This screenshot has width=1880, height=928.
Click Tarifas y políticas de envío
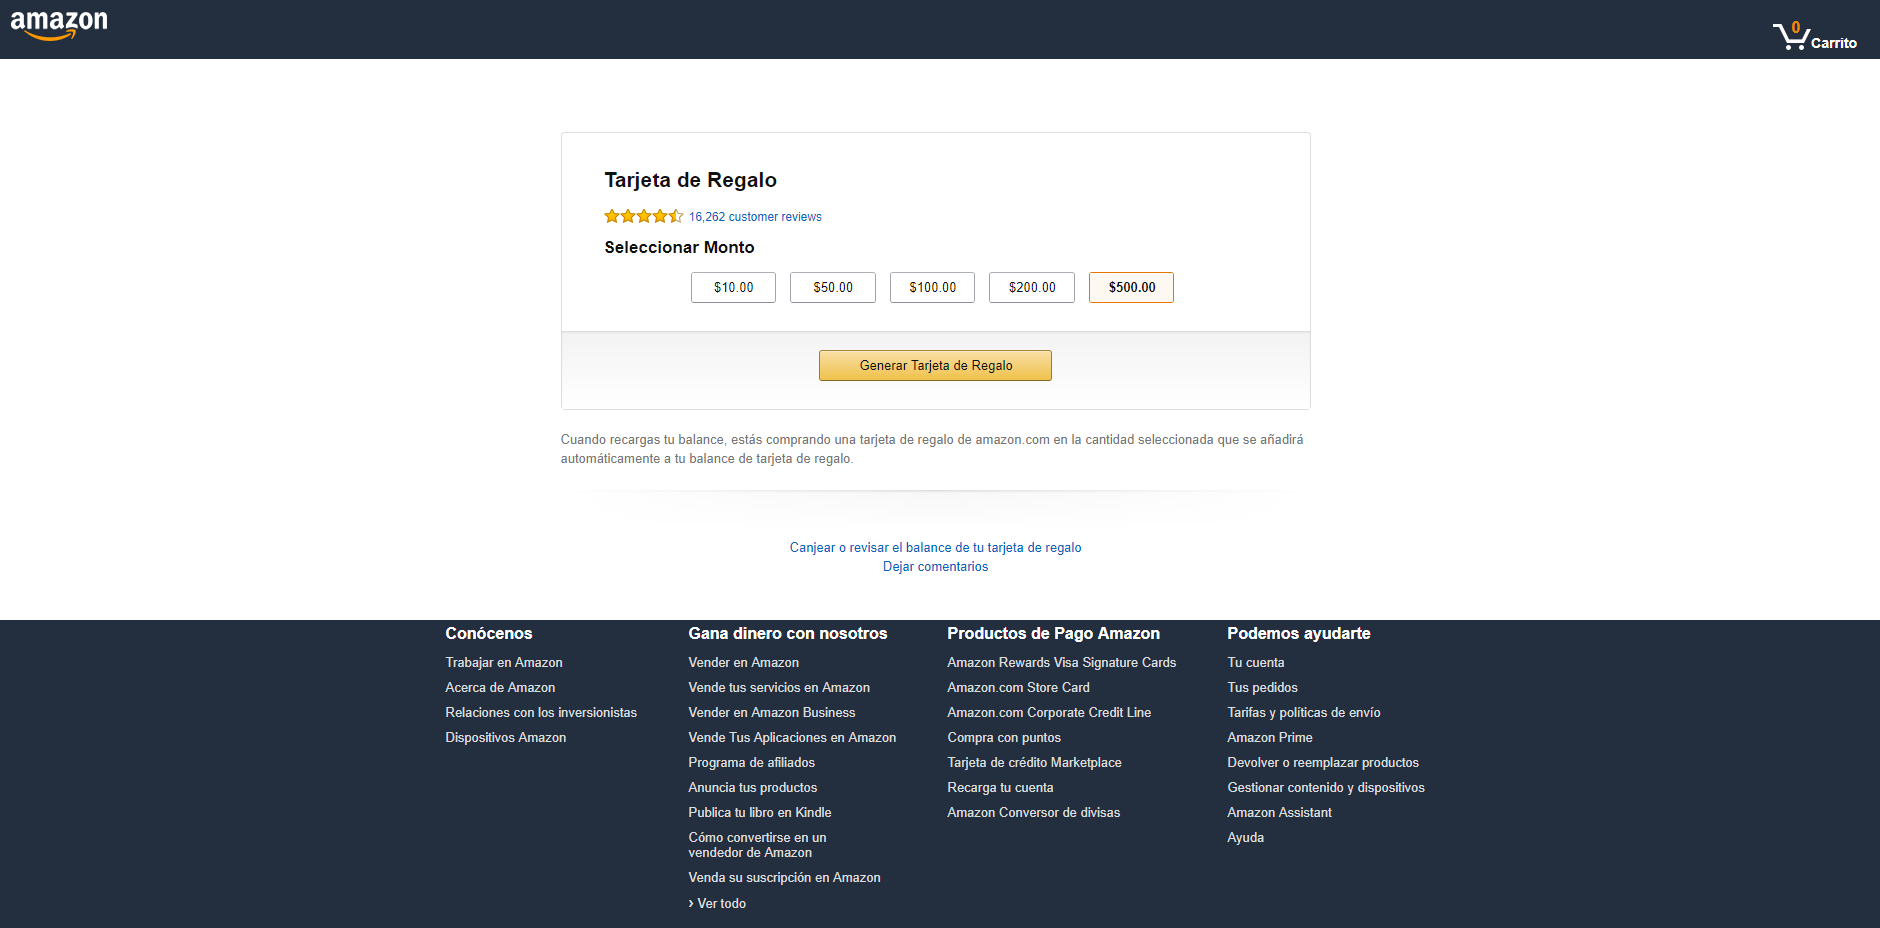pyautogui.click(x=1304, y=712)
